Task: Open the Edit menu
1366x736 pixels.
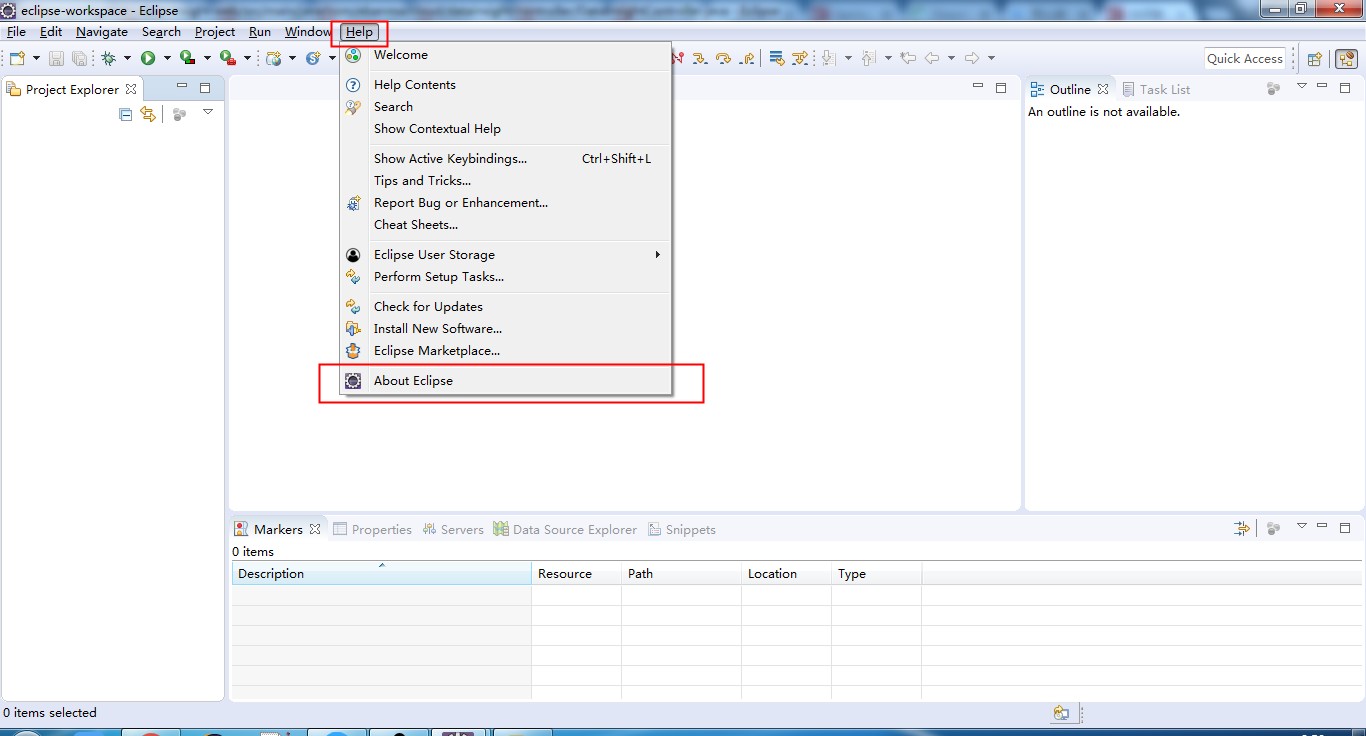Action: pyautogui.click(x=51, y=31)
